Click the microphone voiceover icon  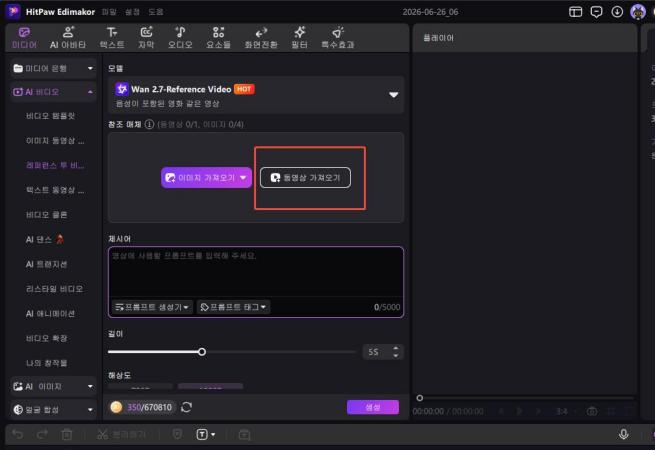(623, 435)
